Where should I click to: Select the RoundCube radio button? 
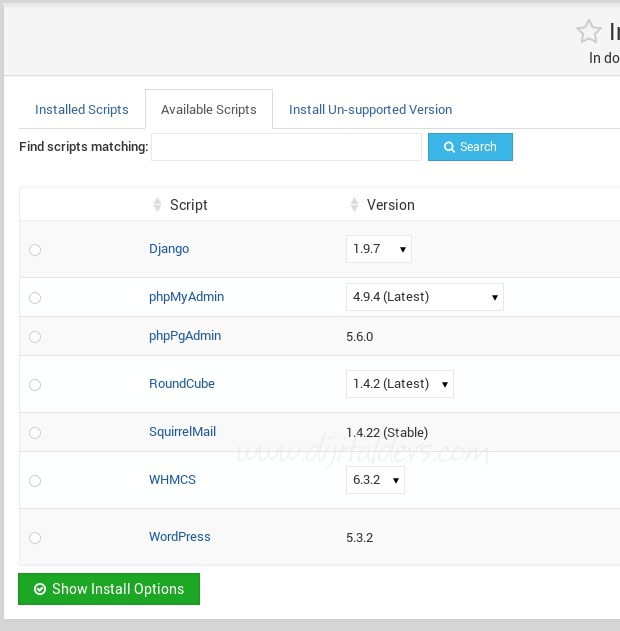(x=35, y=385)
